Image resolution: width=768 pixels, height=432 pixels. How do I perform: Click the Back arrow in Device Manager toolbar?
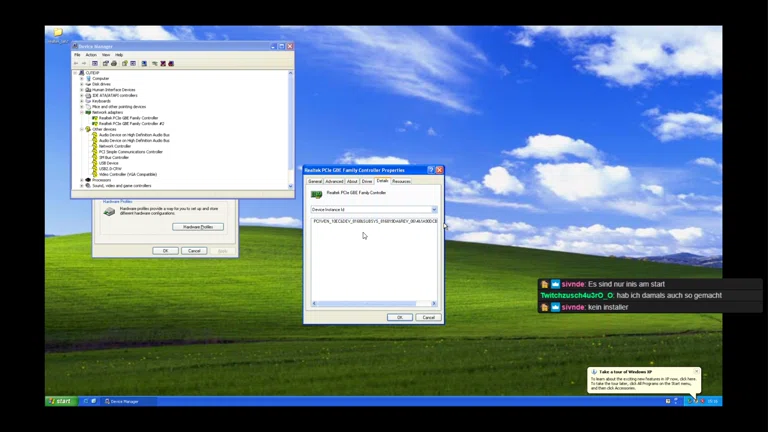coord(76,64)
